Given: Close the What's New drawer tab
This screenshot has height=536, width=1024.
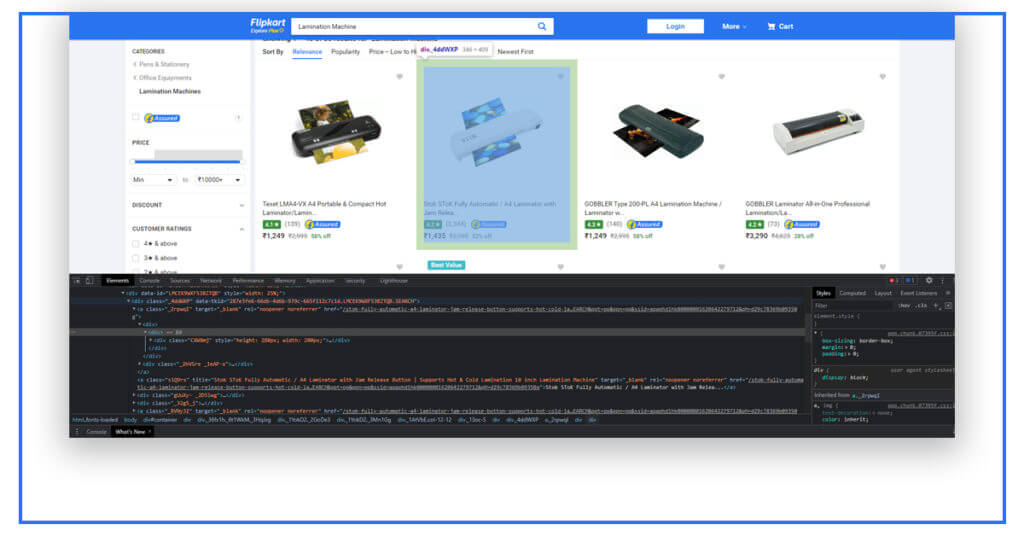Looking at the screenshot, I should pyautogui.click(x=150, y=432).
